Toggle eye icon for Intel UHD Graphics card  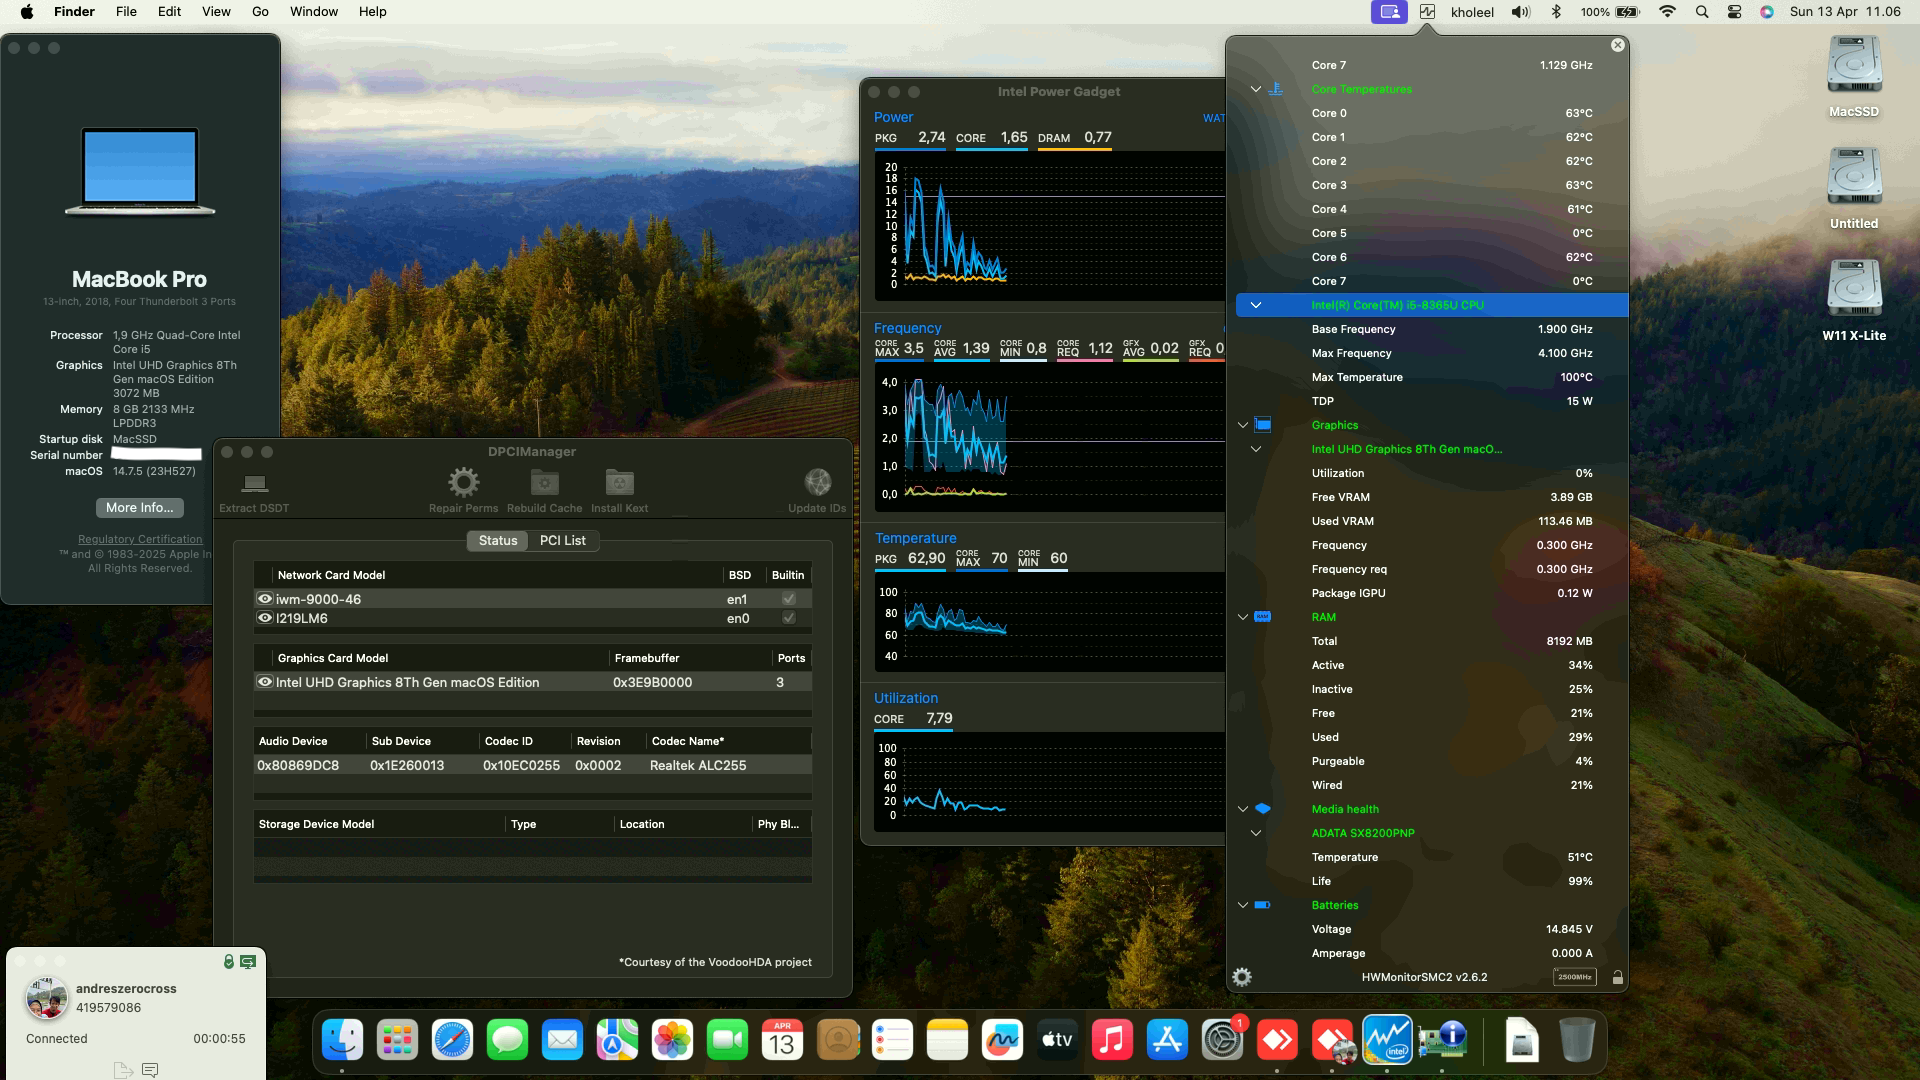[x=265, y=682]
